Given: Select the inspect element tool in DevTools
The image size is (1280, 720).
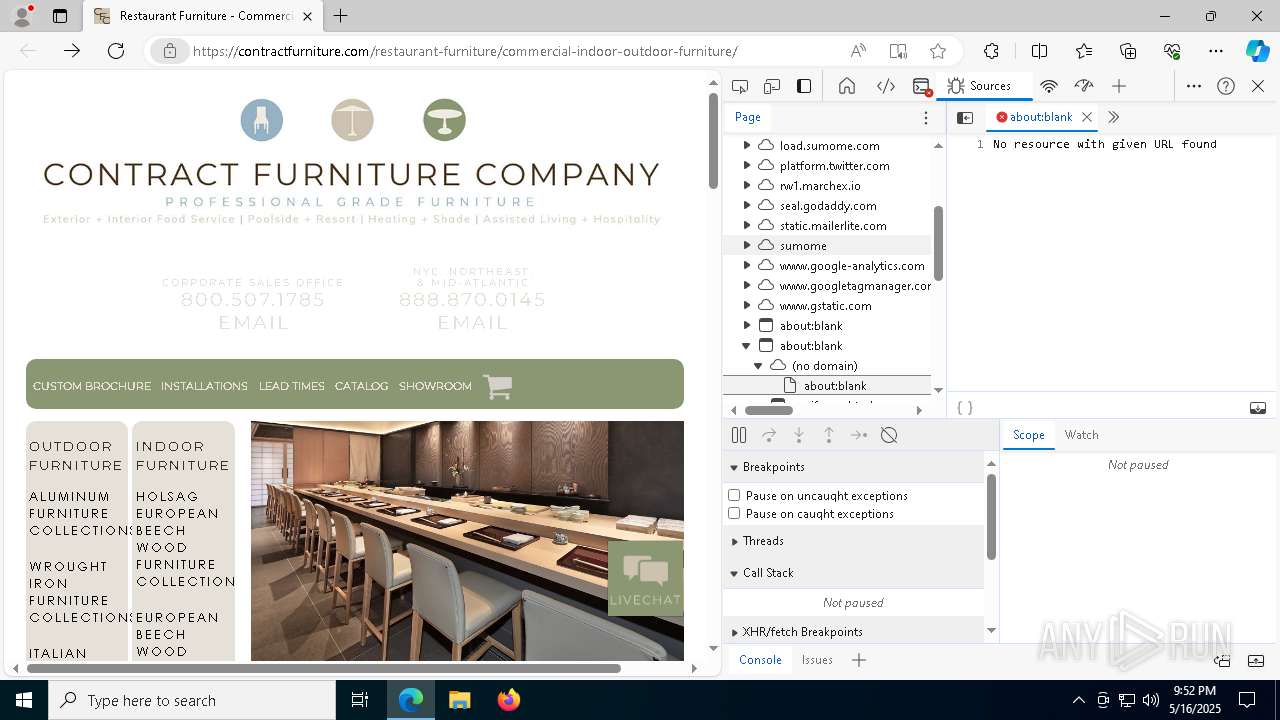Looking at the screenshot, I should pos(740,86).
